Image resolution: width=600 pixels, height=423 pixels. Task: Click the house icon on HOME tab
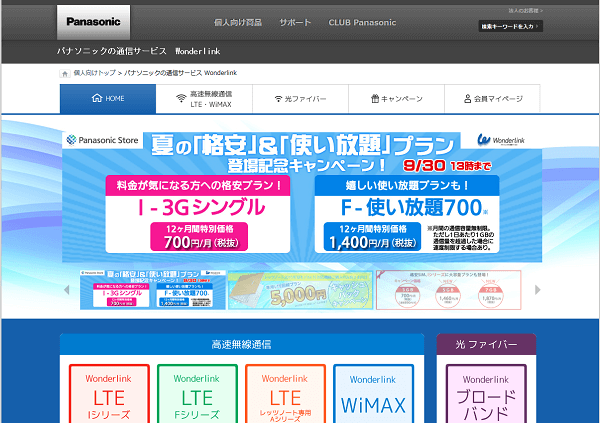click(x=97, y=98)
